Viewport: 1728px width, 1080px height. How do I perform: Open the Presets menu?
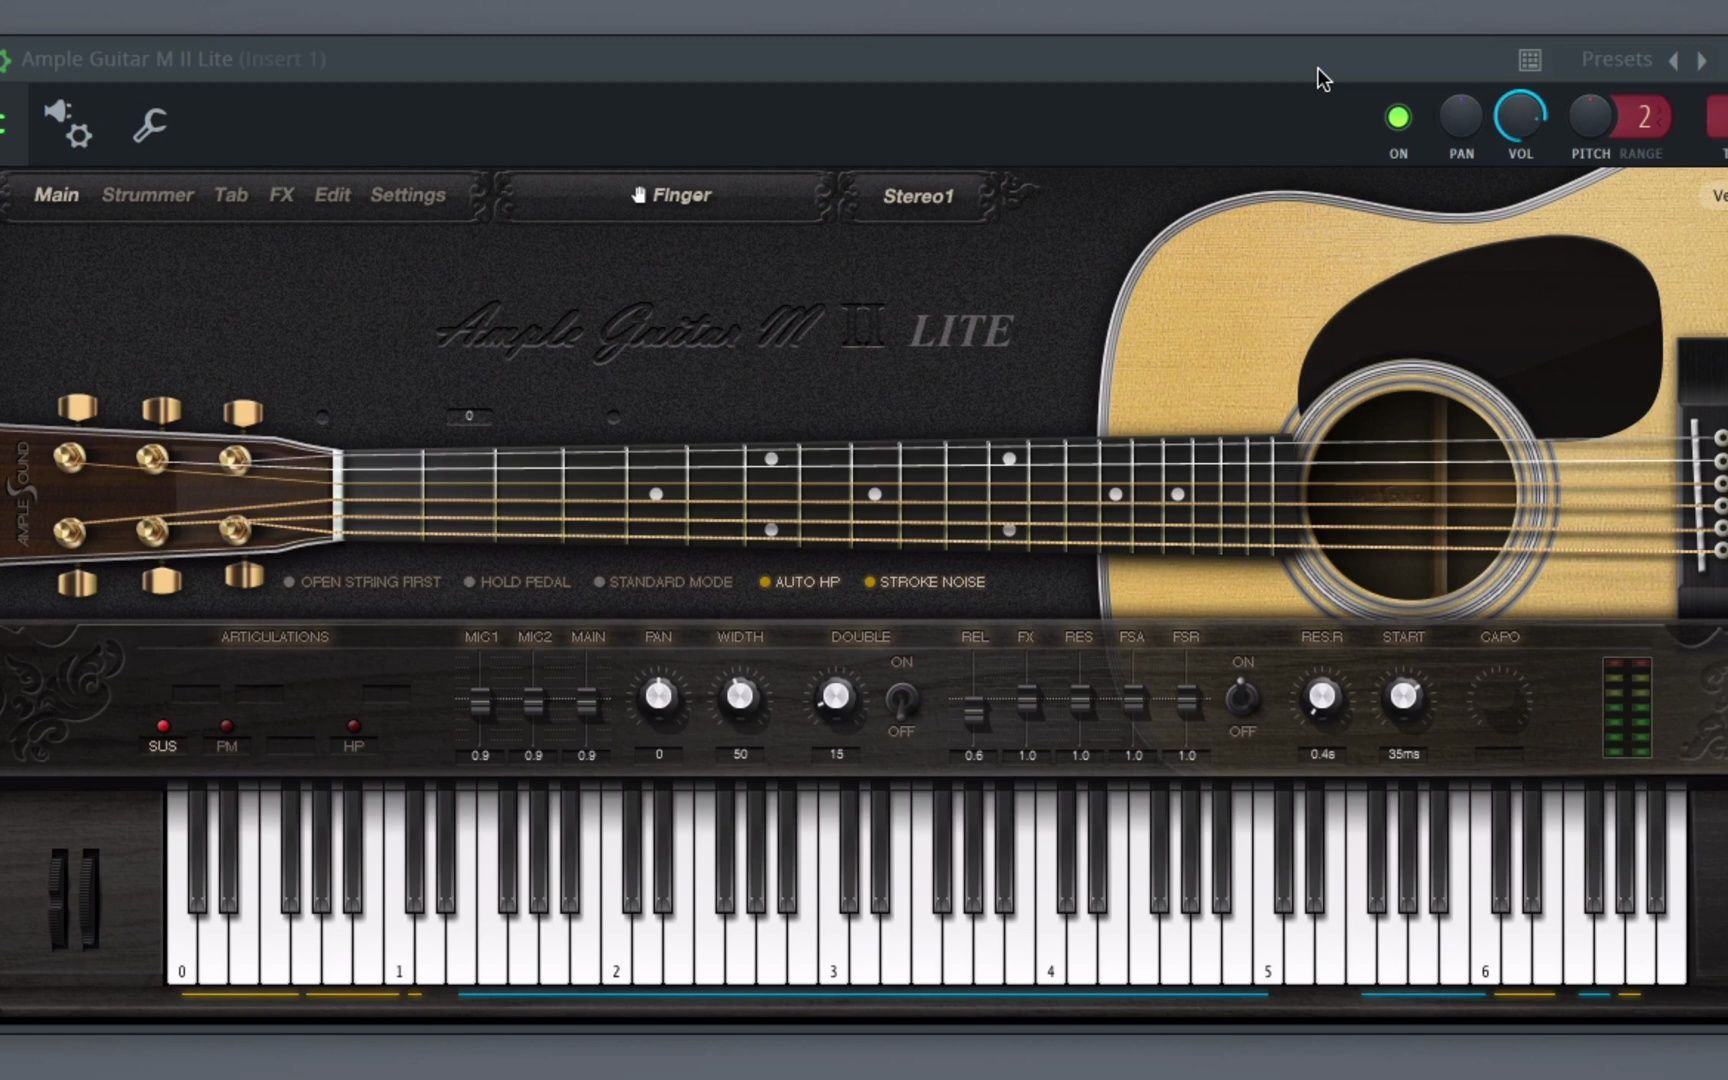tap(1616, 59)
